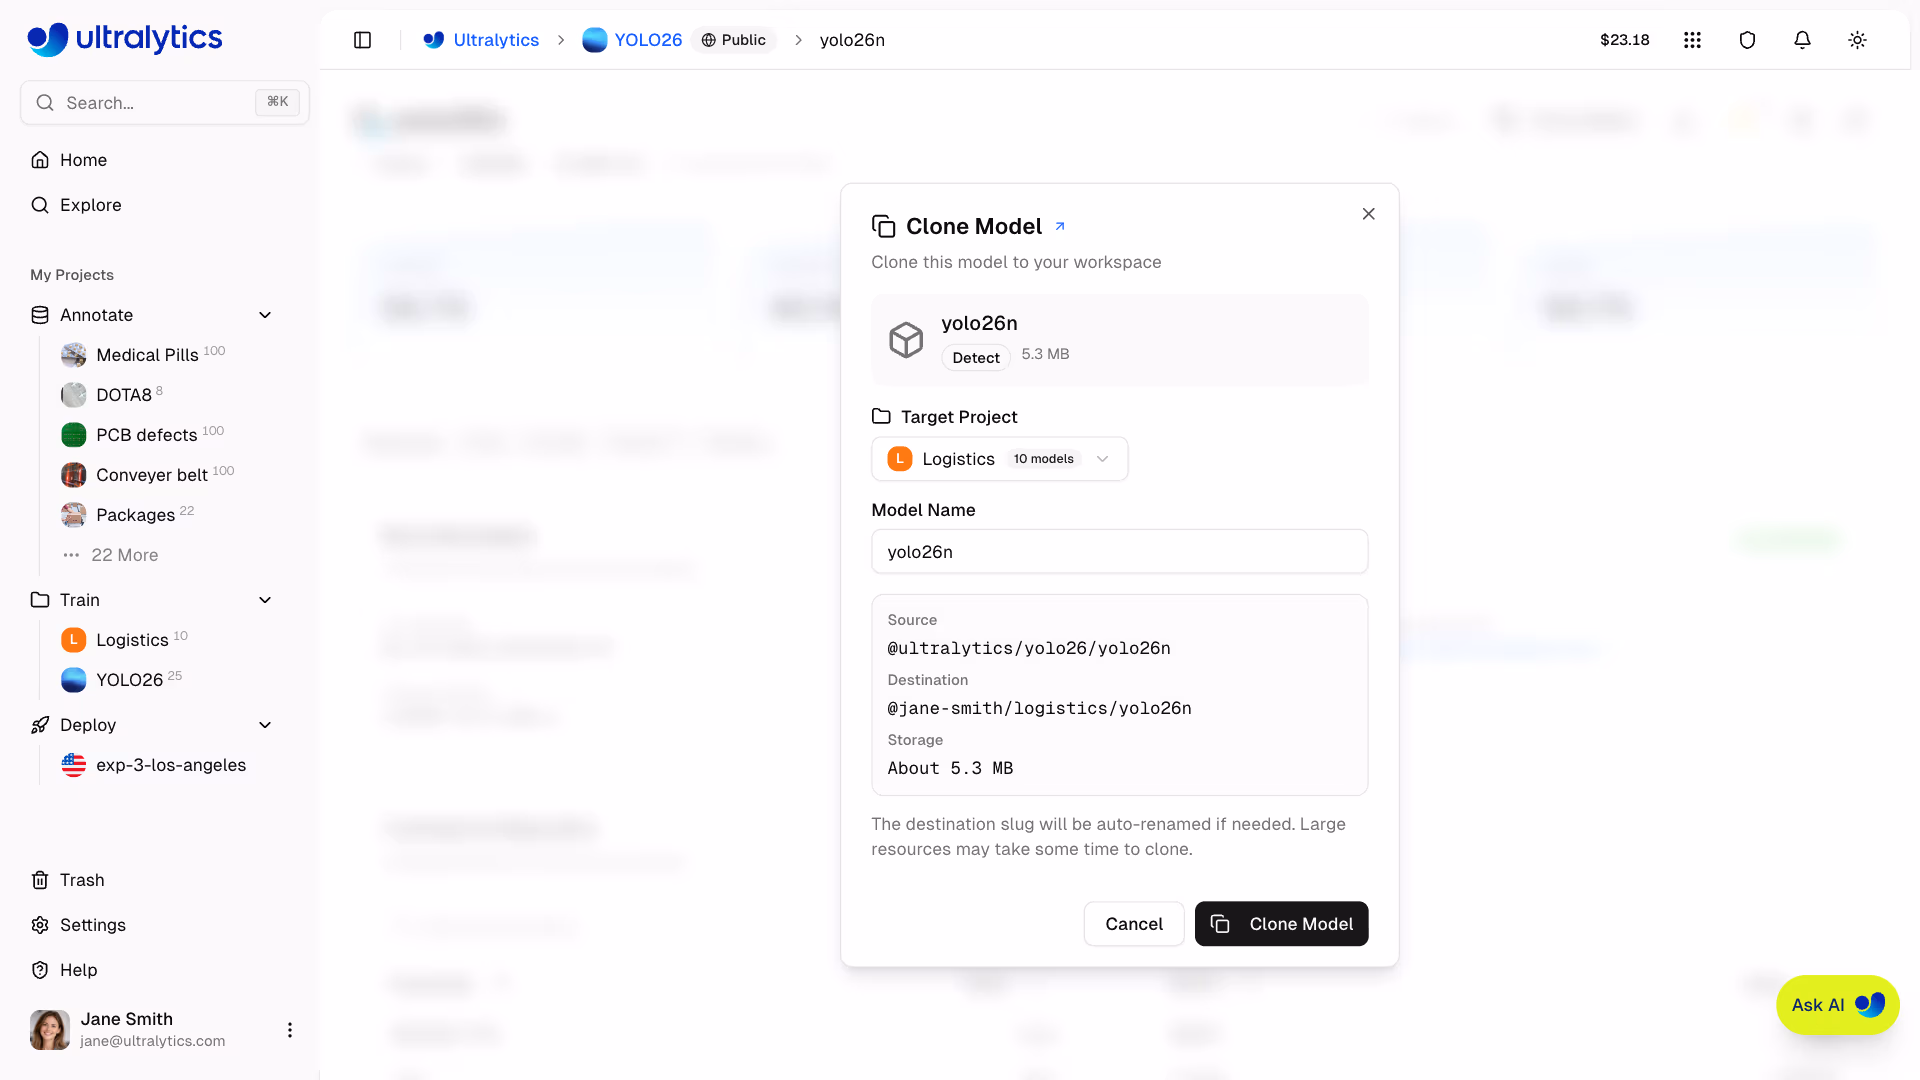Toggle the sidebar panel icon

(362, 40)
